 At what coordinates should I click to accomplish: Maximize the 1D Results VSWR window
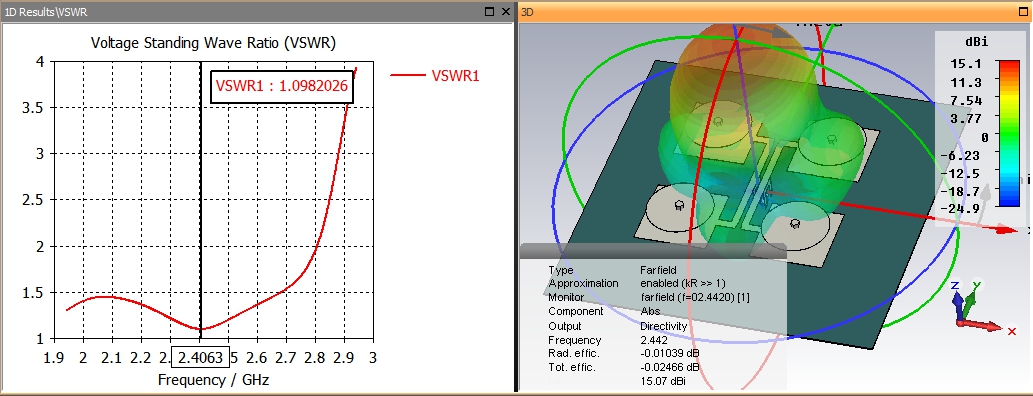coord(489,11)
